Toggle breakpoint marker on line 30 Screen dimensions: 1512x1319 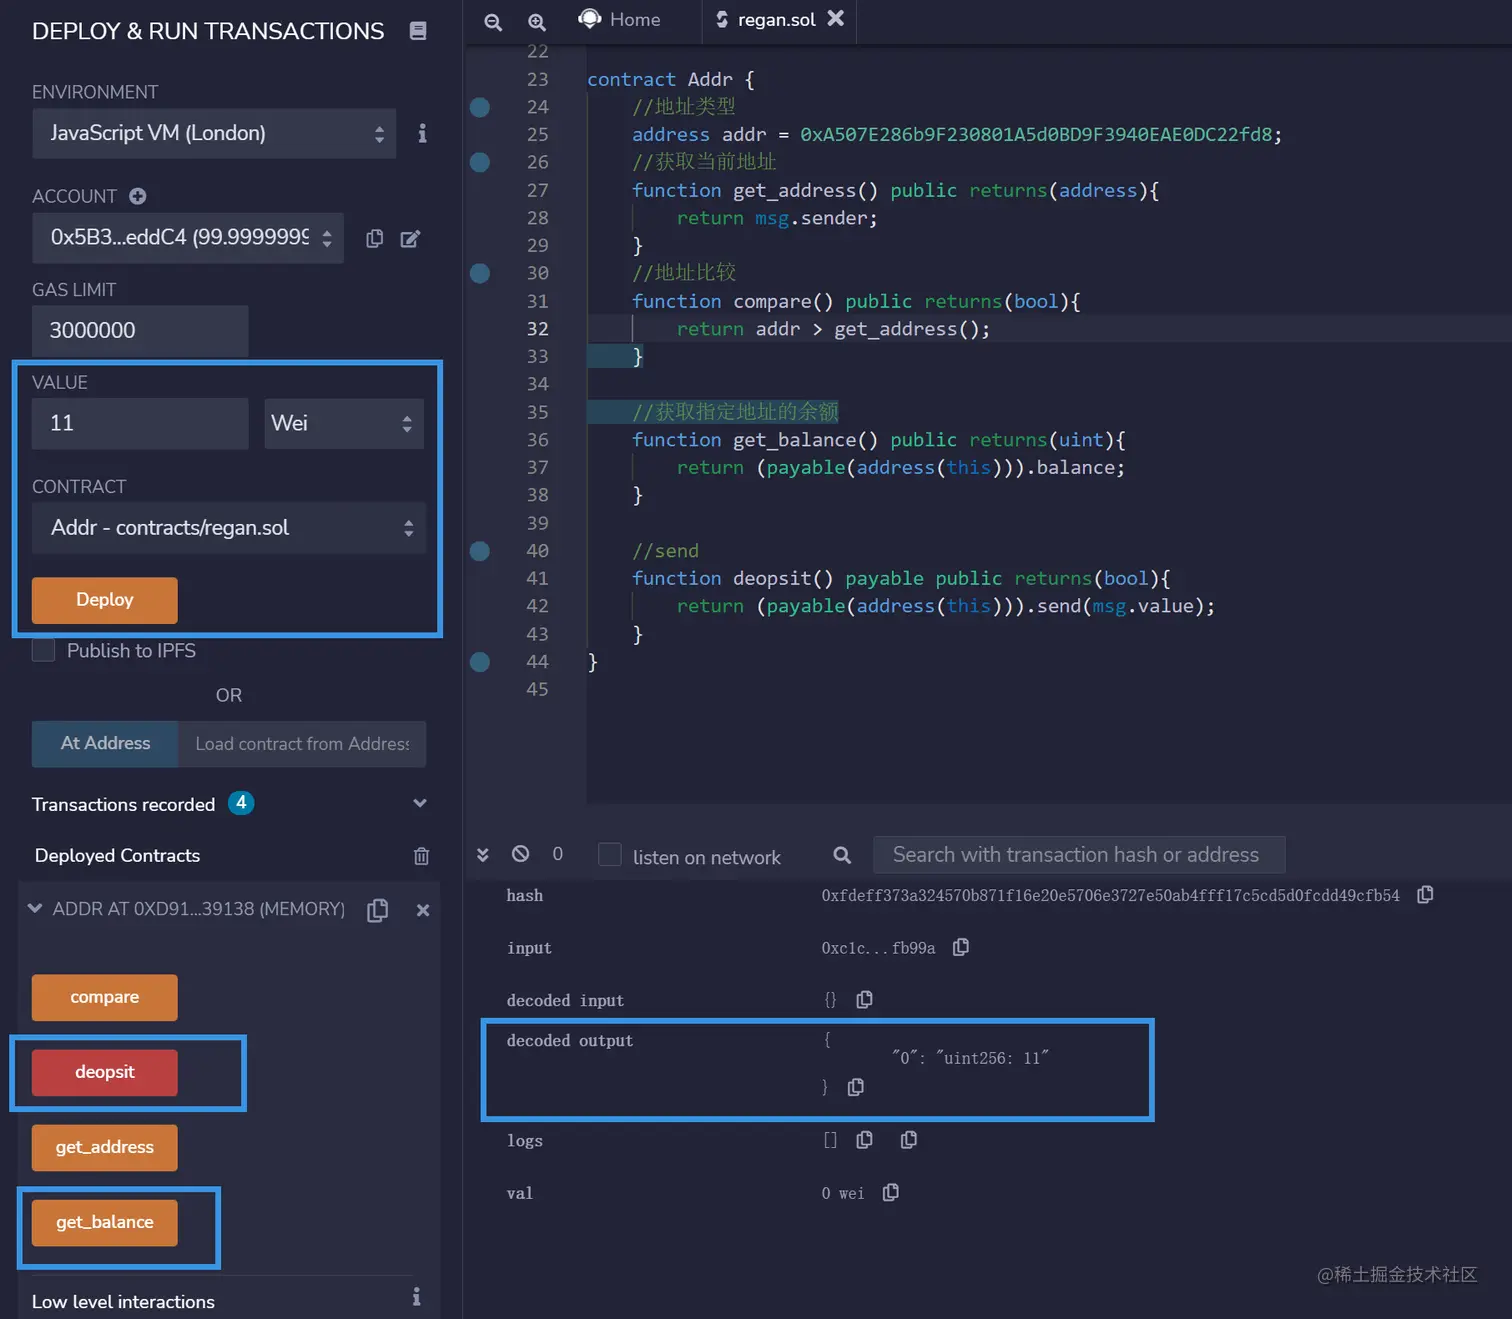click(480, 273)
